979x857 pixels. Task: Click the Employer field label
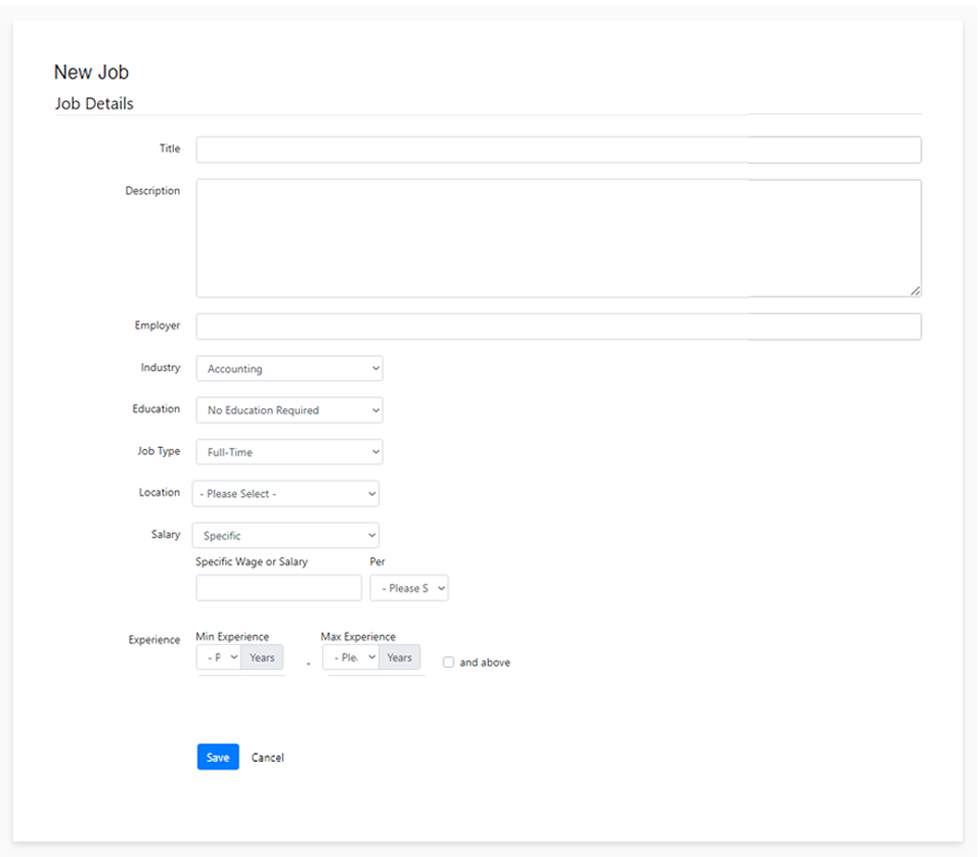(157, 326)
